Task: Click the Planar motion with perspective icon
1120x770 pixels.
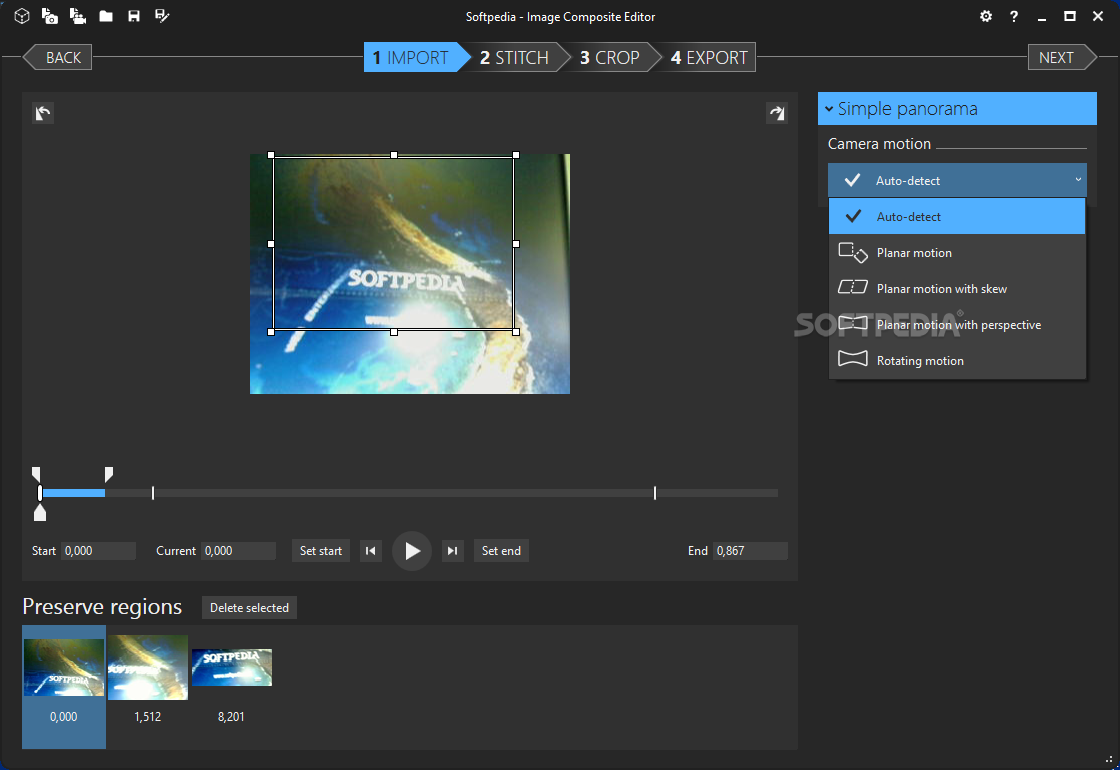Action: [x=853, y=323]
